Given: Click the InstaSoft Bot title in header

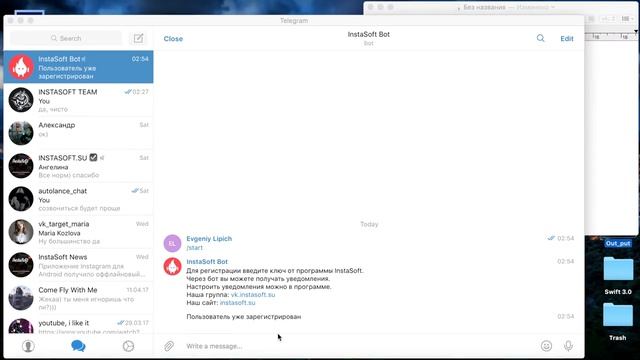Looking at the screenshot, I should coord(369,34).
